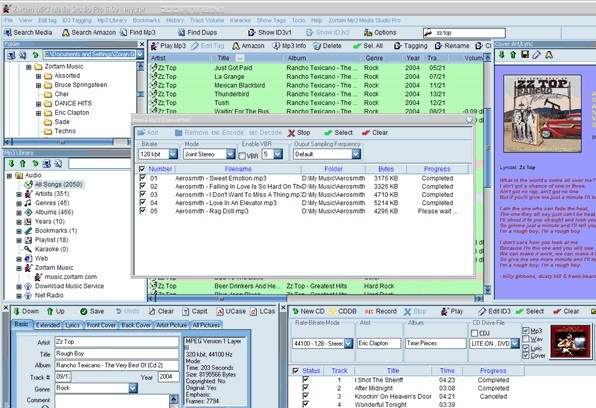The height and width of the screenshot is (408, 596).
Task: Click Clear in the encoder window toolbar
Action: pyautogui.click(x=375, y=133)
